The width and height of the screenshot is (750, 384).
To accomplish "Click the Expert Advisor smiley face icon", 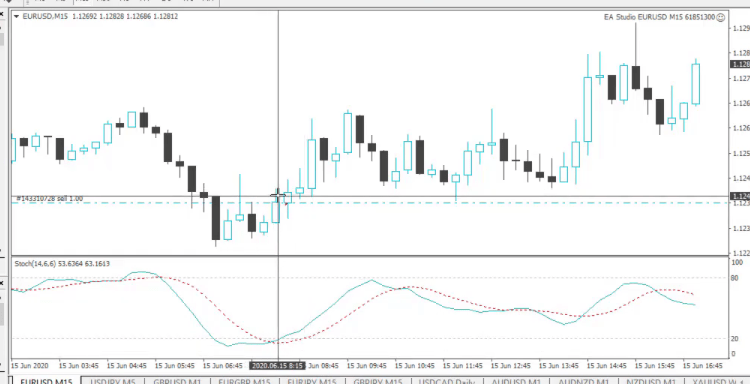I will 721,17.
